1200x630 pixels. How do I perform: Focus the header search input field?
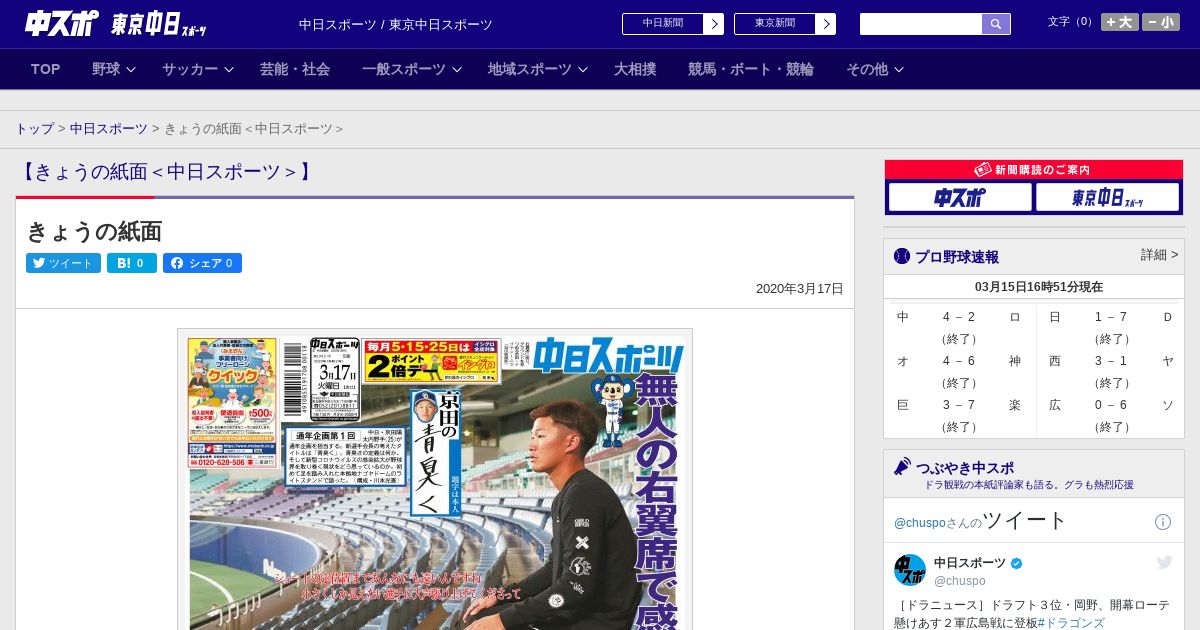click(921, 24)
